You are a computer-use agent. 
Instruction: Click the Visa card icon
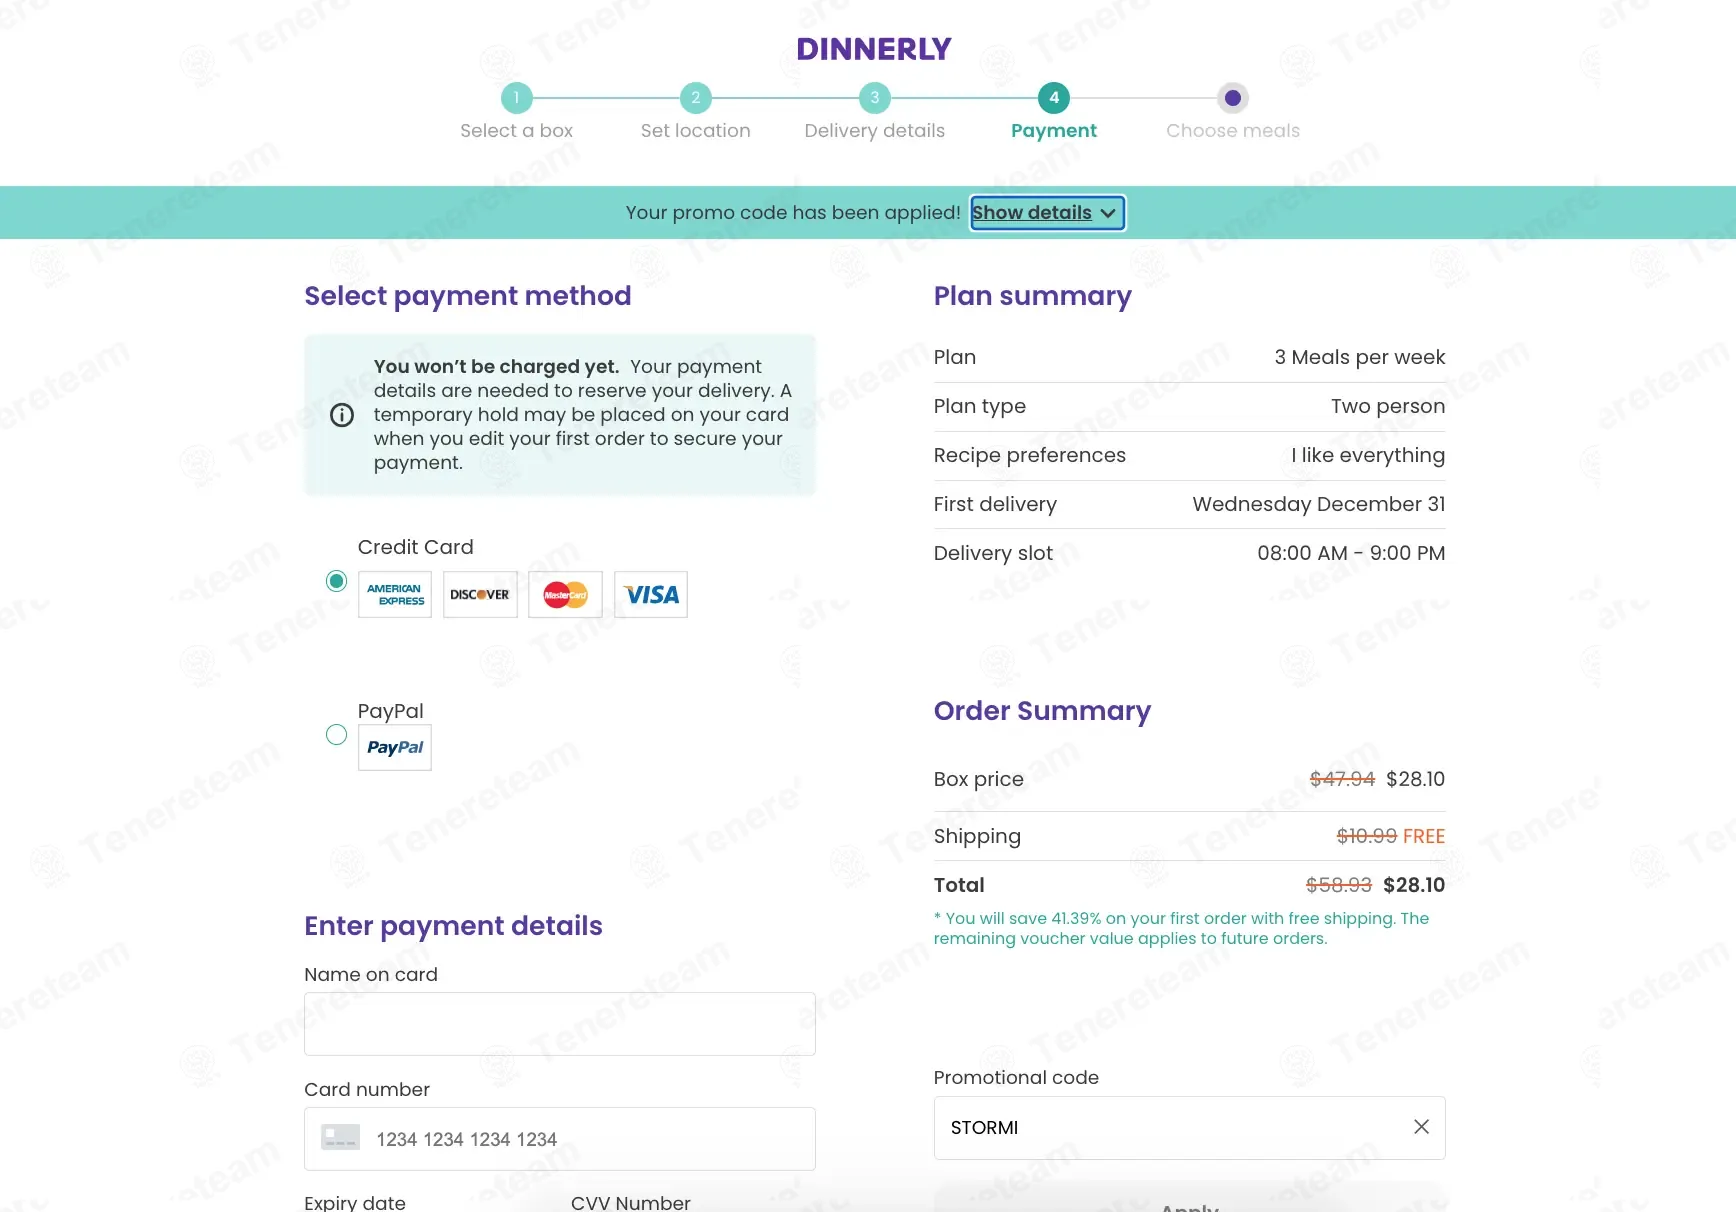651,594
